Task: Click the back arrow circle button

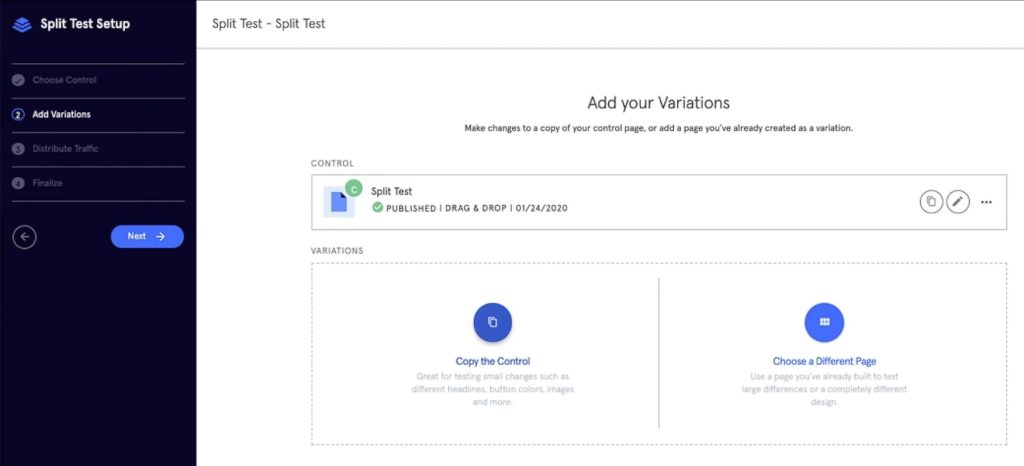Action: coord(24,237)
